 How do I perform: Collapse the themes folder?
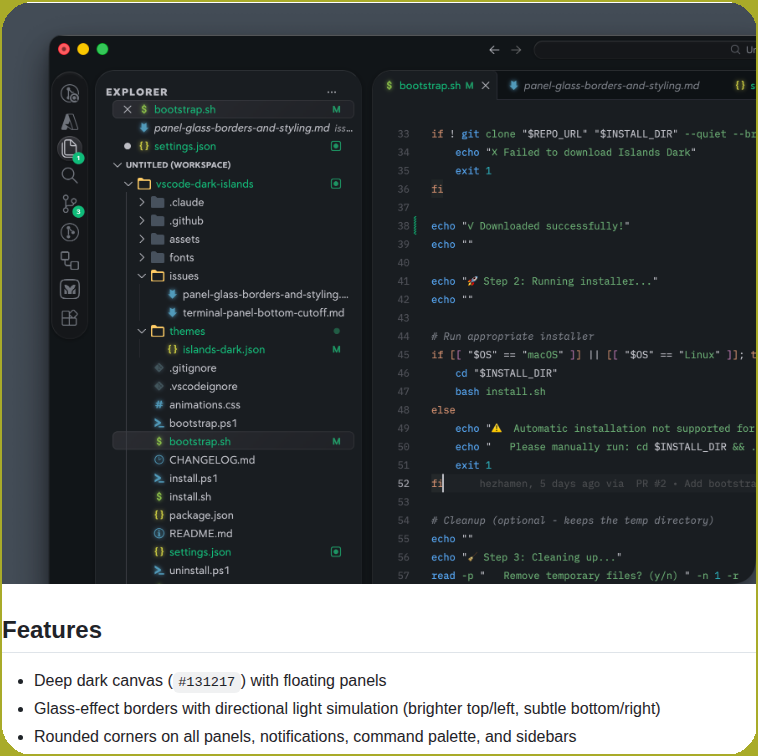(142, 331)
